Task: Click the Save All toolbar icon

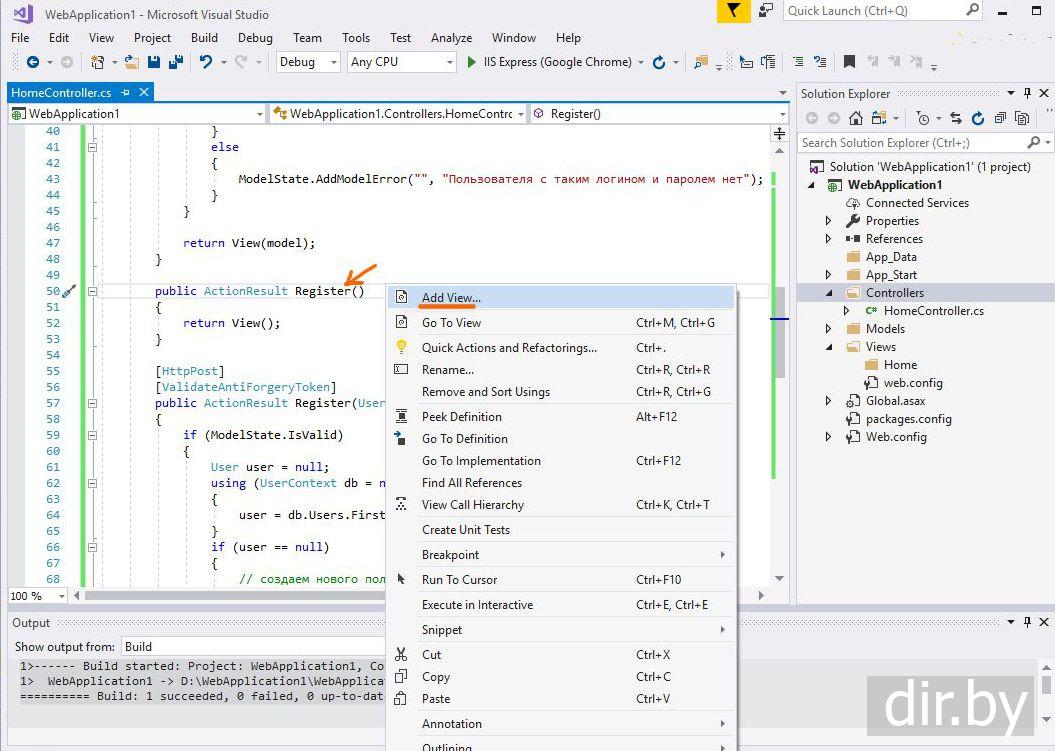Action: 174,62
